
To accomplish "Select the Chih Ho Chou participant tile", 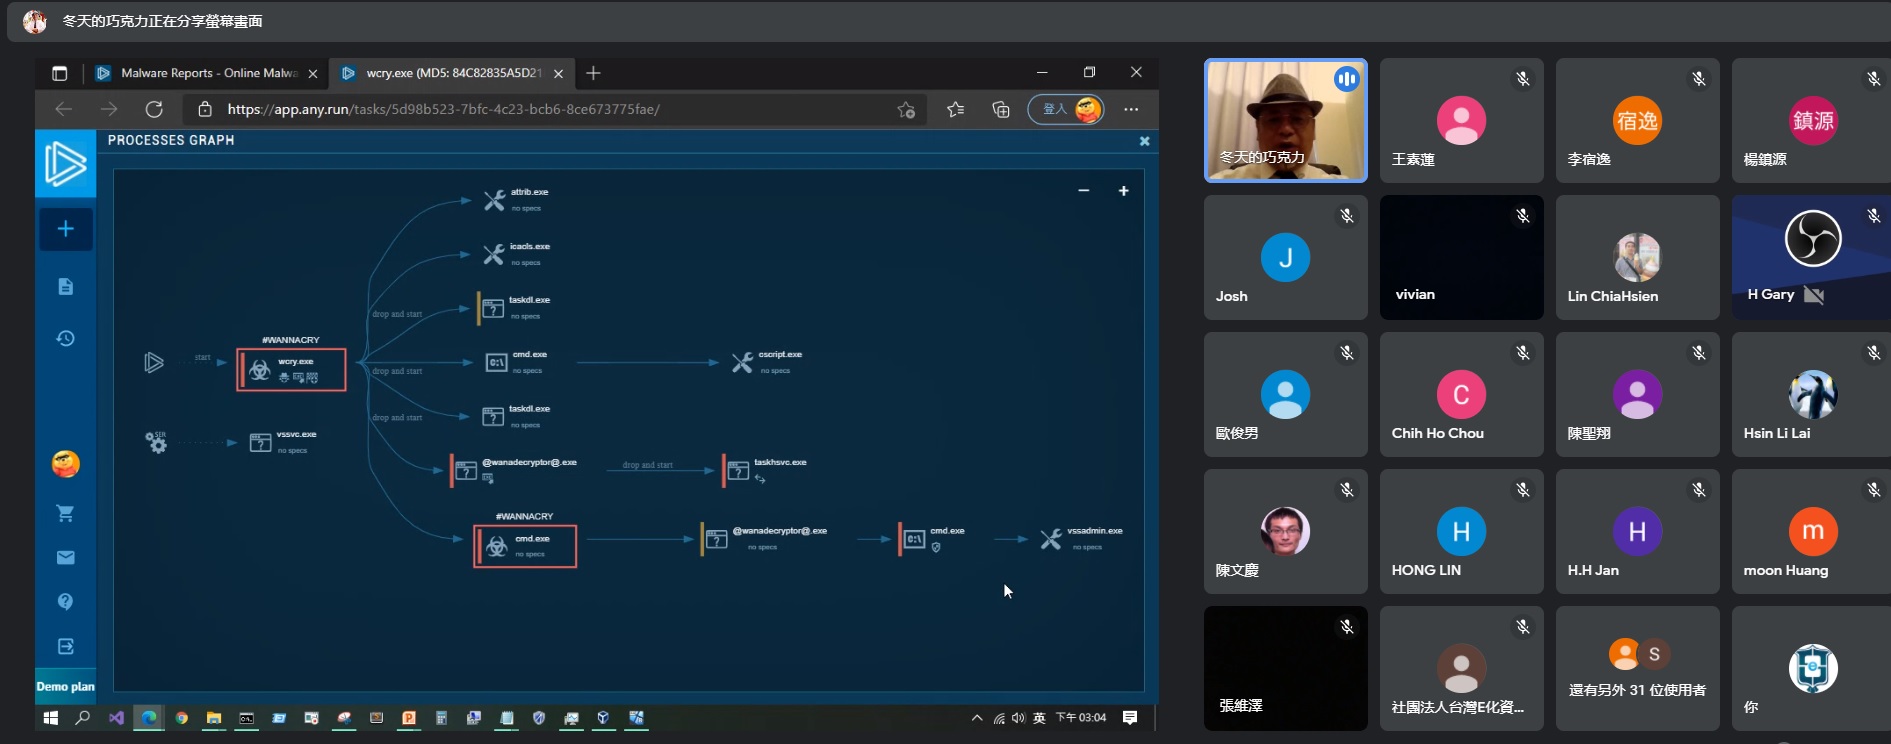I will pyautogui.click(x=1462, y=394).
